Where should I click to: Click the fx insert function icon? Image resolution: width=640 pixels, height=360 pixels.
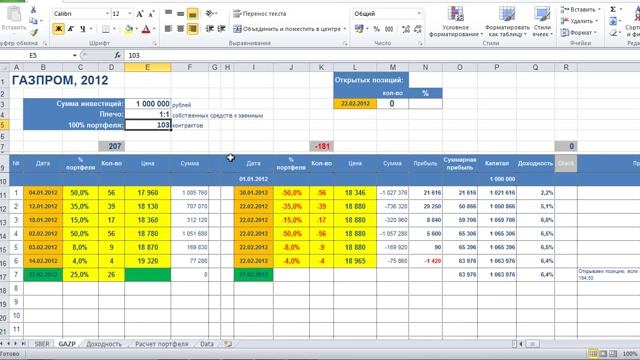coord(118,55)
